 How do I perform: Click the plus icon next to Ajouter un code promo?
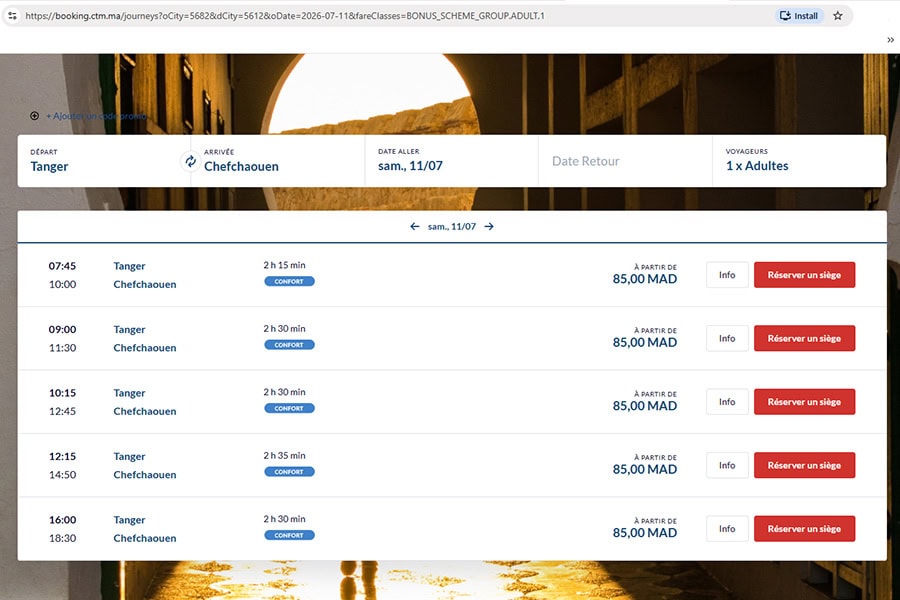click(x=34, y=116)
